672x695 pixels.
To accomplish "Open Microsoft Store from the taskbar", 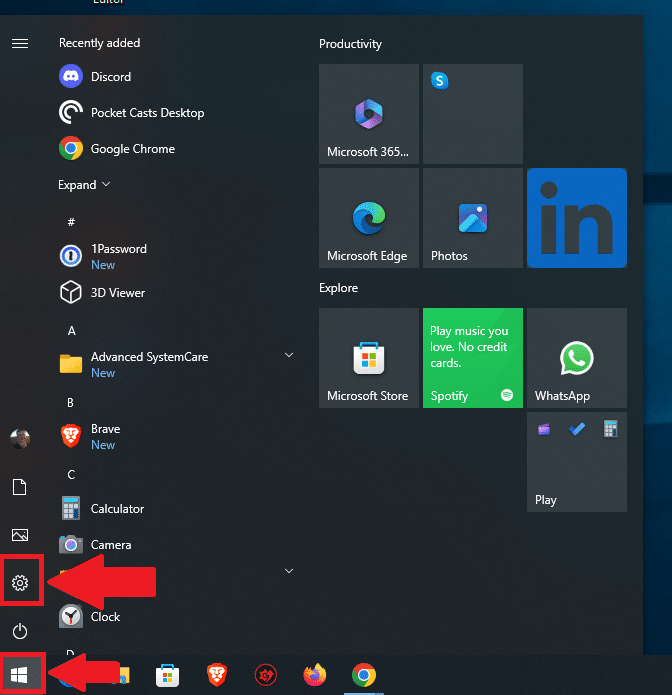I will coord(168,675).
